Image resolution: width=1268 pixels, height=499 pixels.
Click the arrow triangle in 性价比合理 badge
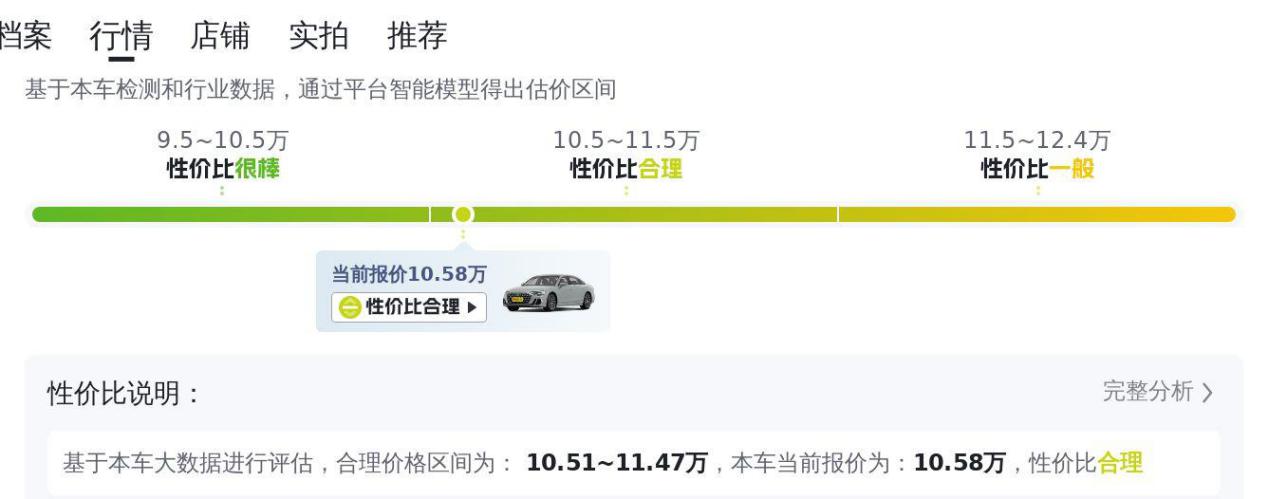click(x=472, y=307)
